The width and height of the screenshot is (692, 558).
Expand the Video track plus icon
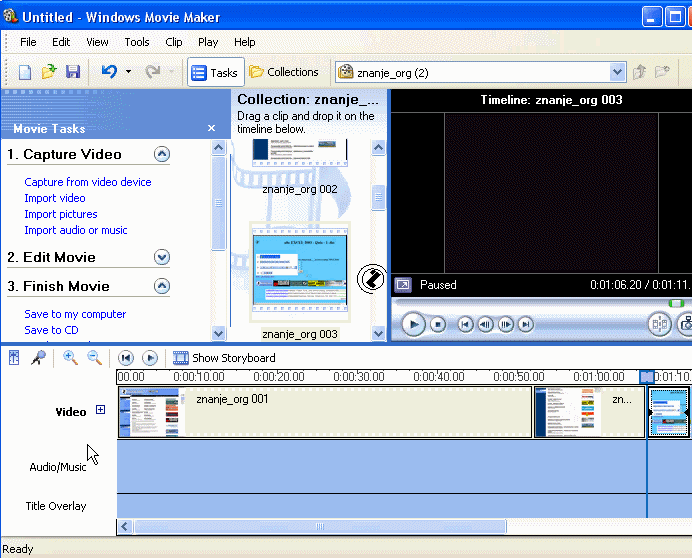(101, 410)
